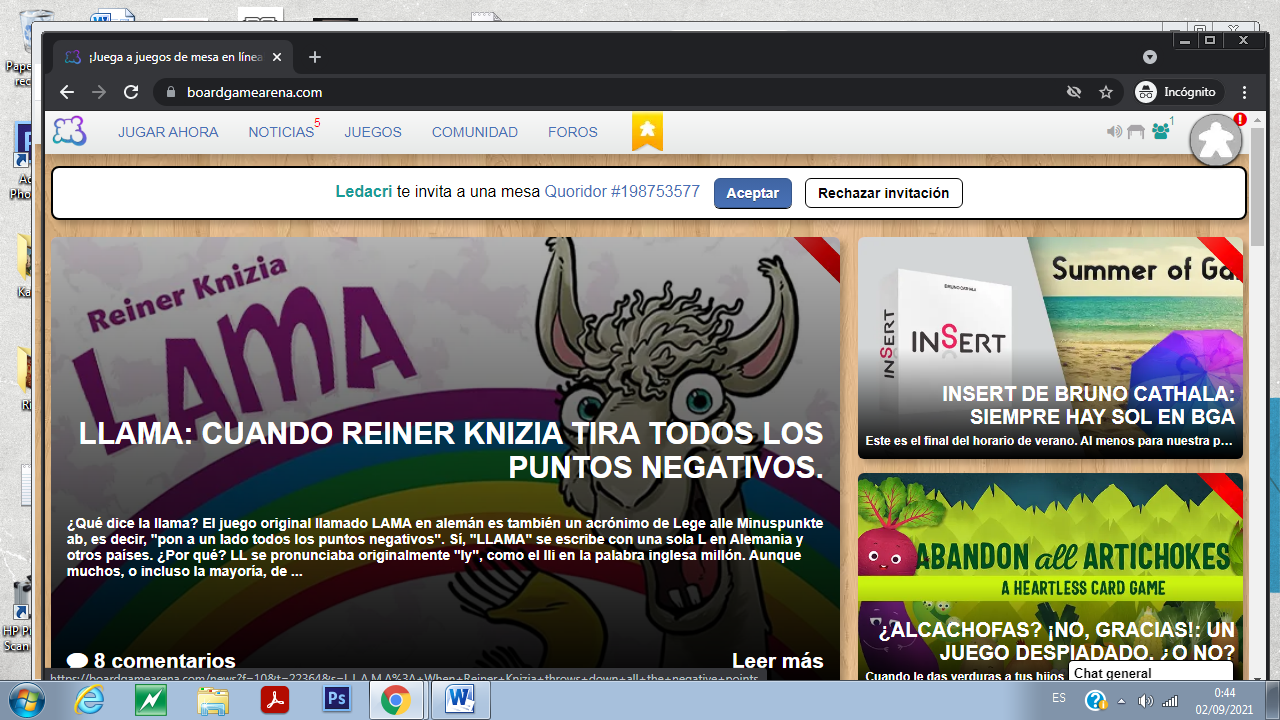Image resolution: width=1280 pixels, height=720 pixels.
Task: Open the Quoridor #198753577 table link
Action: (622, 192)
